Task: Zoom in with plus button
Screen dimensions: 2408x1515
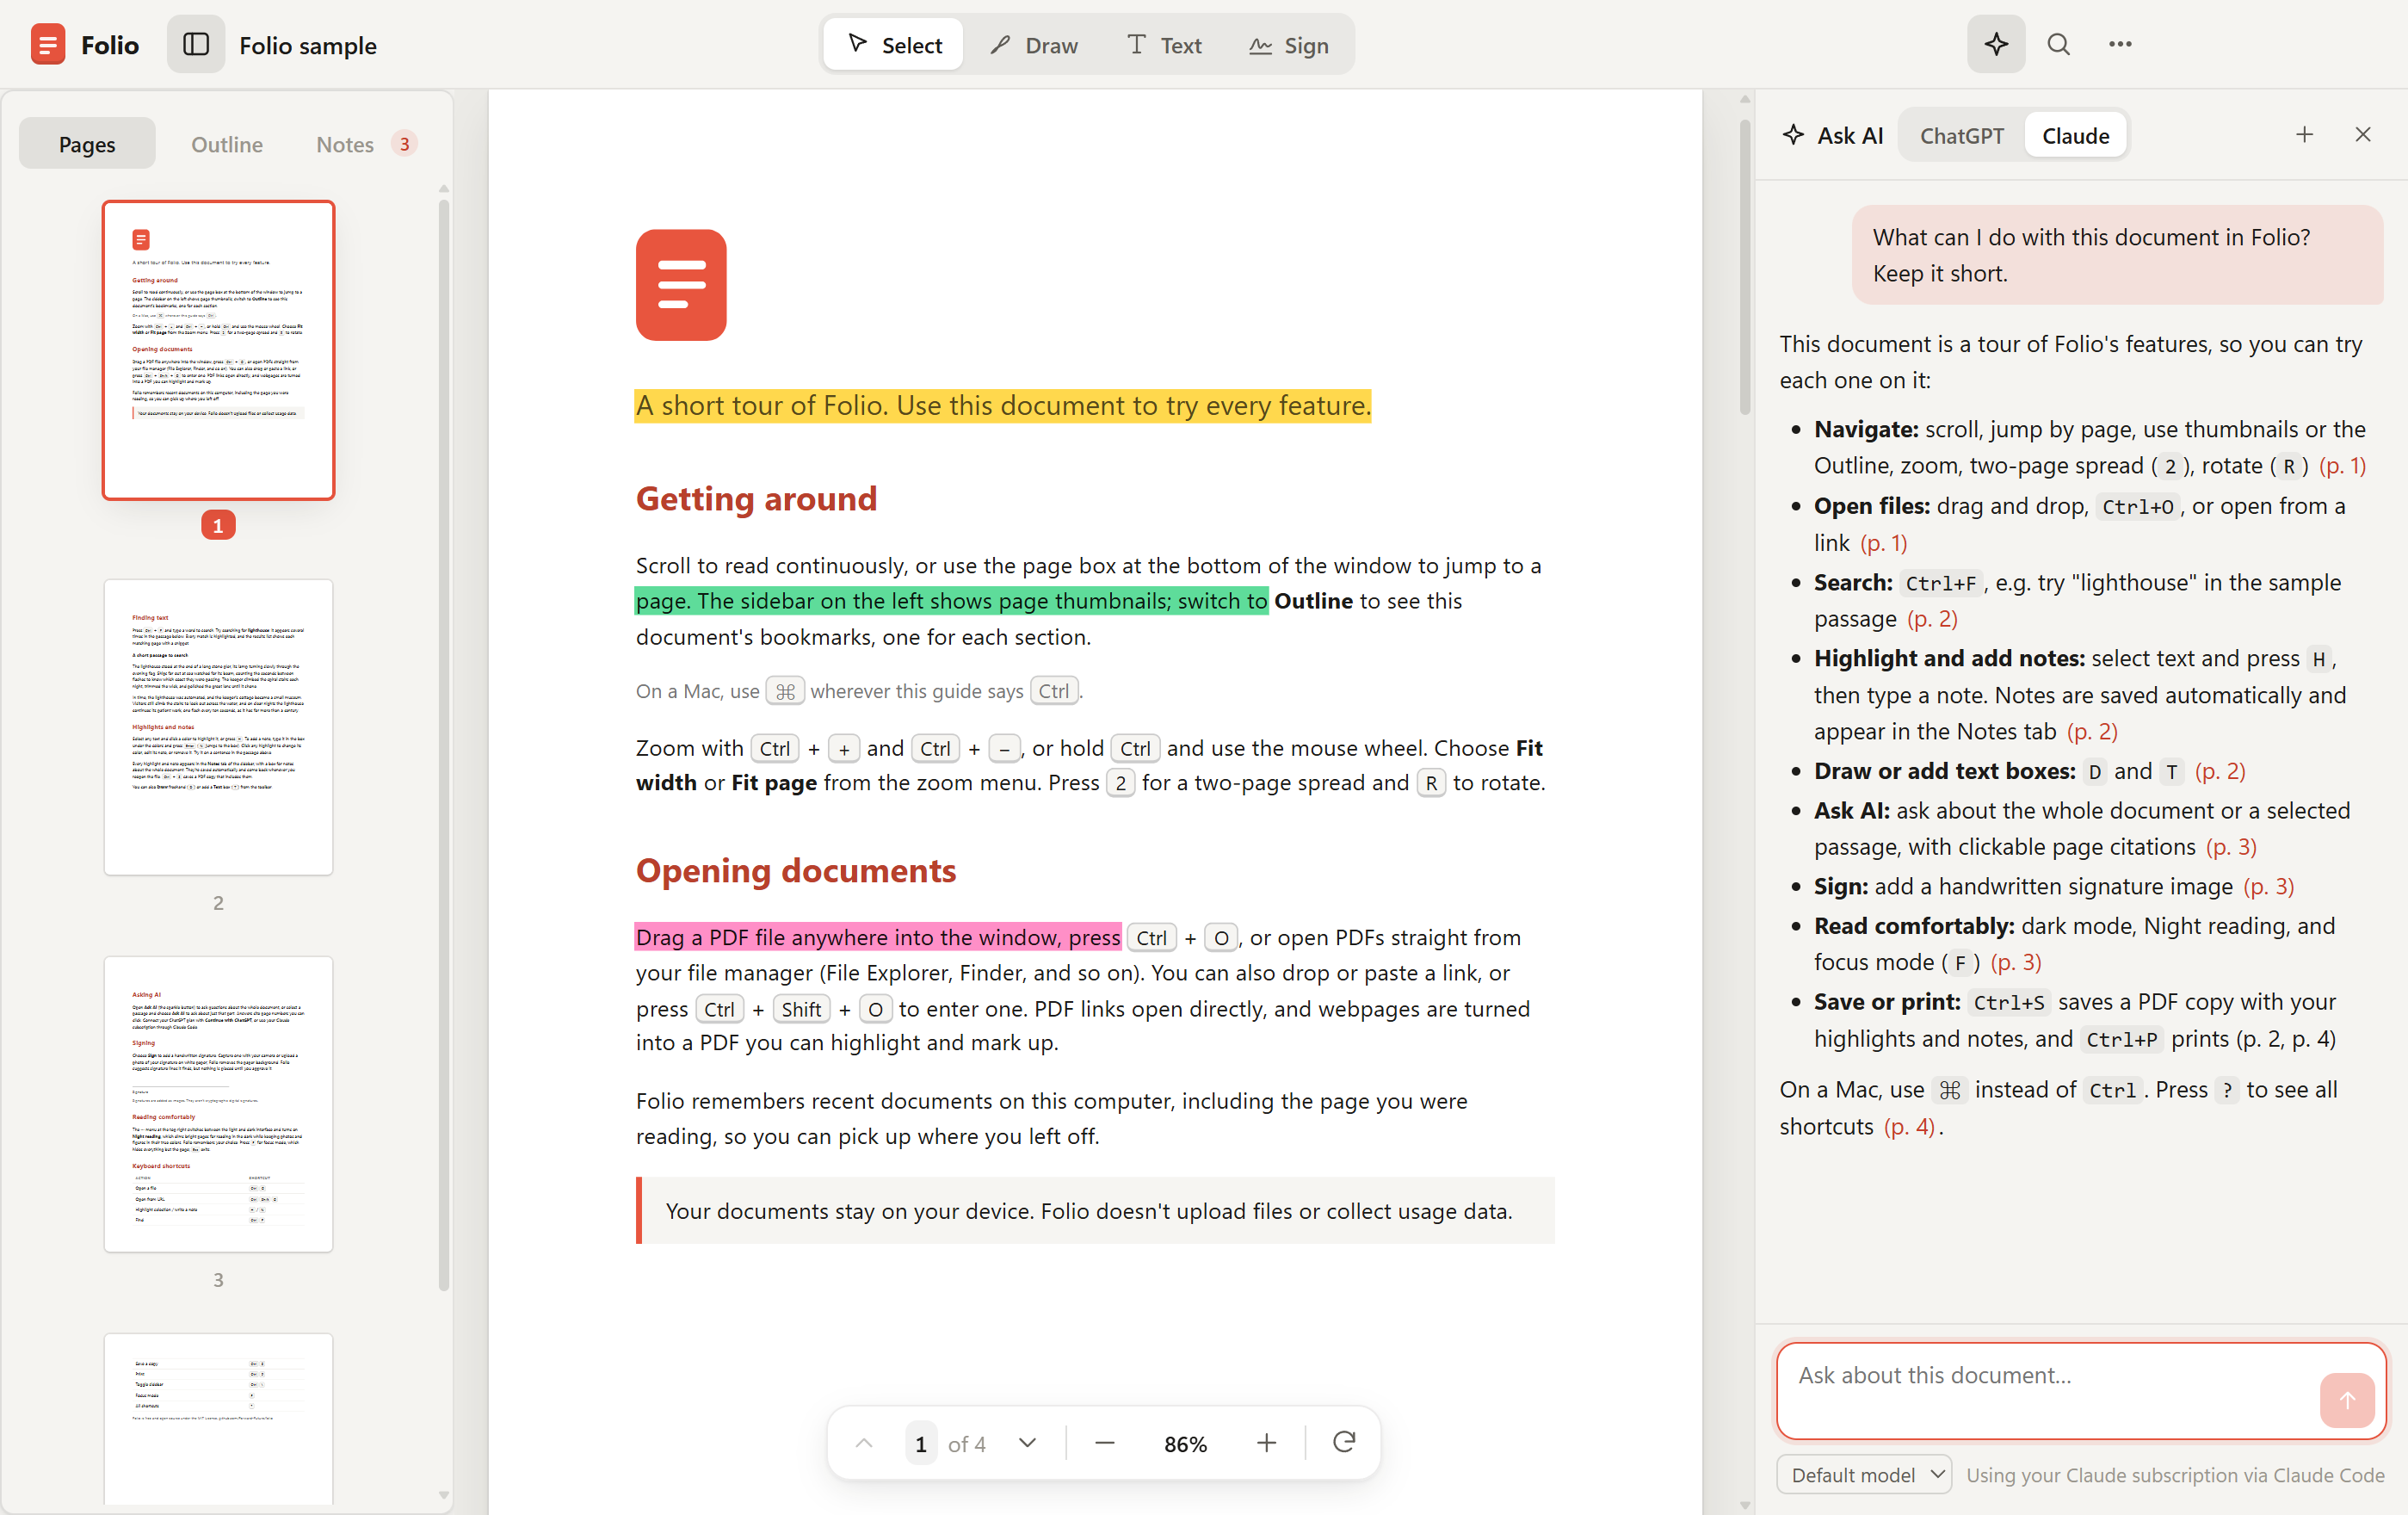Action: (x=1266, y=1443)
